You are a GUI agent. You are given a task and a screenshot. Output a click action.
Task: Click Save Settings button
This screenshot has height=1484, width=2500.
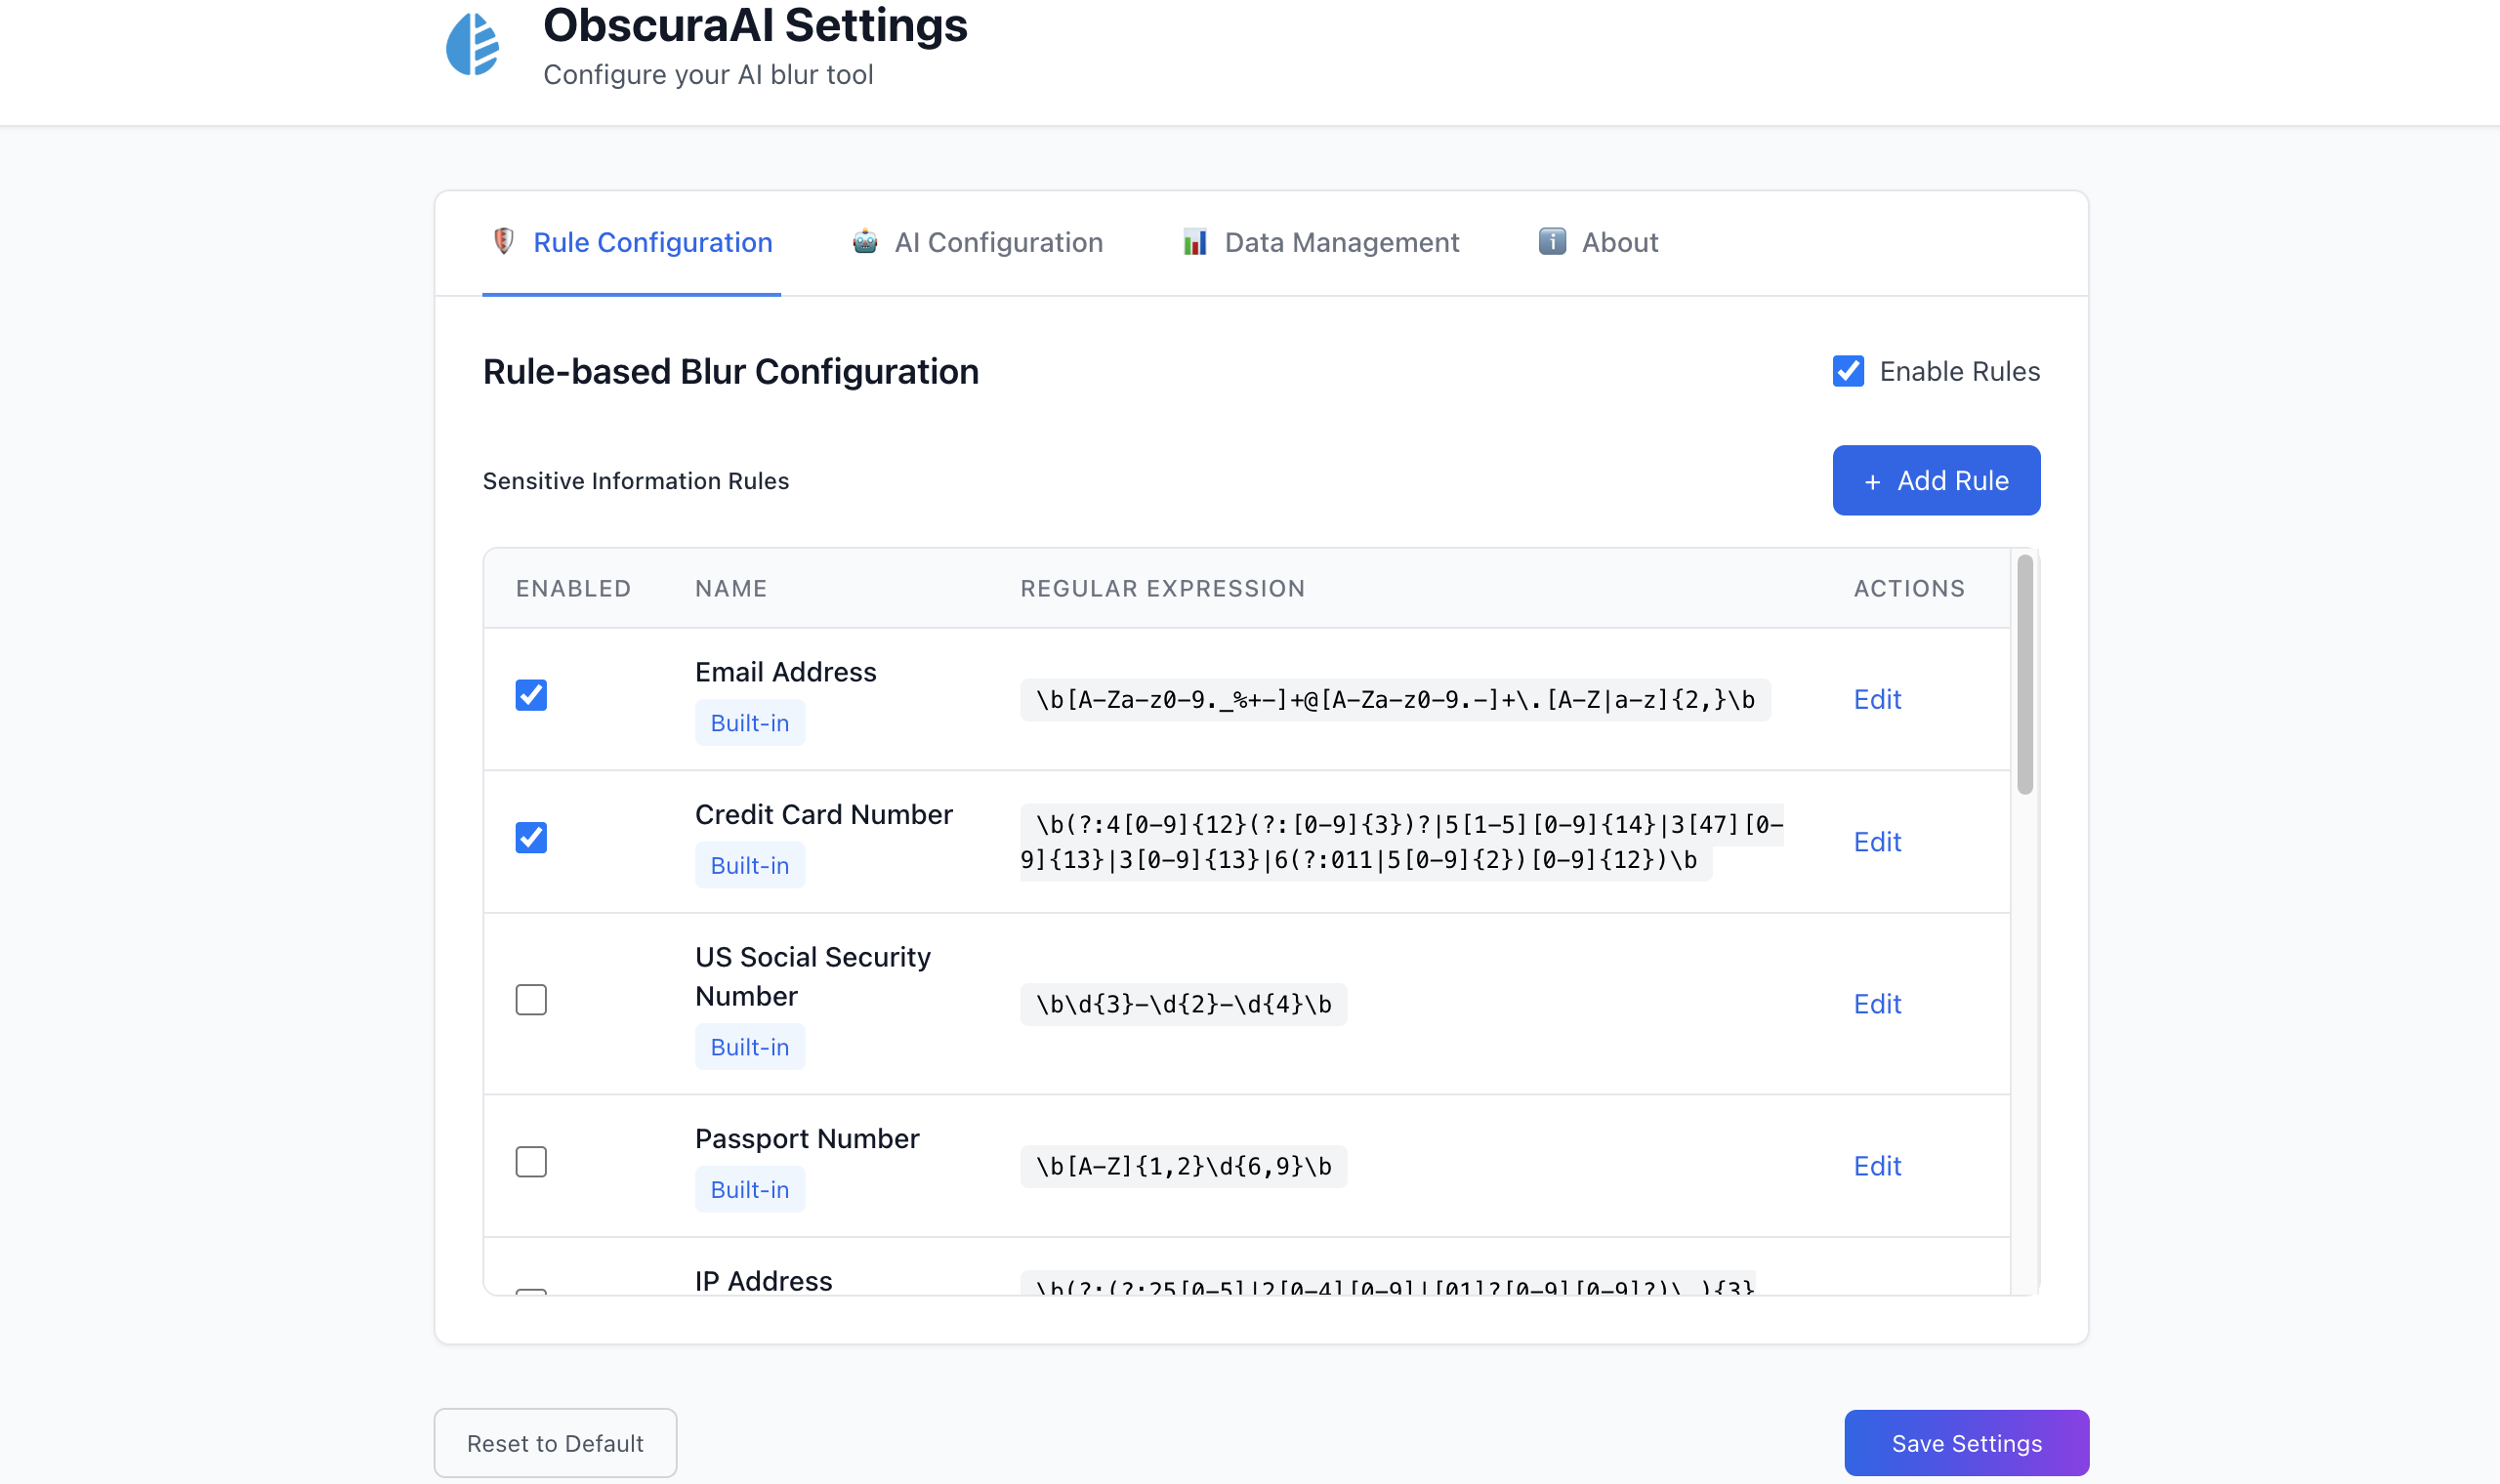(x=1966, y=1443)
